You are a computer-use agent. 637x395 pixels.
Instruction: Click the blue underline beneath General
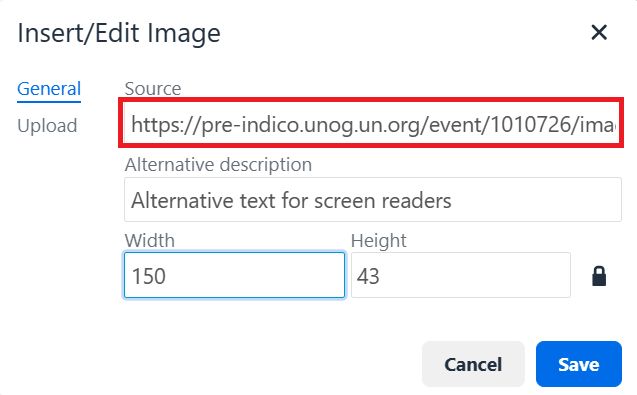pos(49,101)
